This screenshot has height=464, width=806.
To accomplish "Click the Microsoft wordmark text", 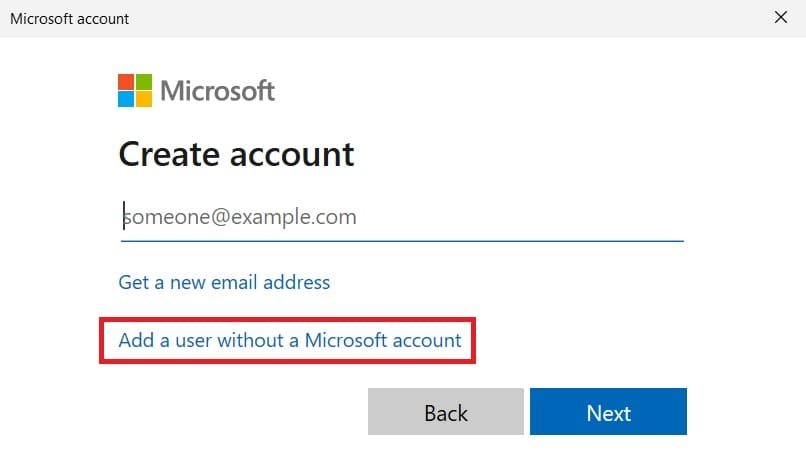I will pyautogui.click(x=217, y=91).
